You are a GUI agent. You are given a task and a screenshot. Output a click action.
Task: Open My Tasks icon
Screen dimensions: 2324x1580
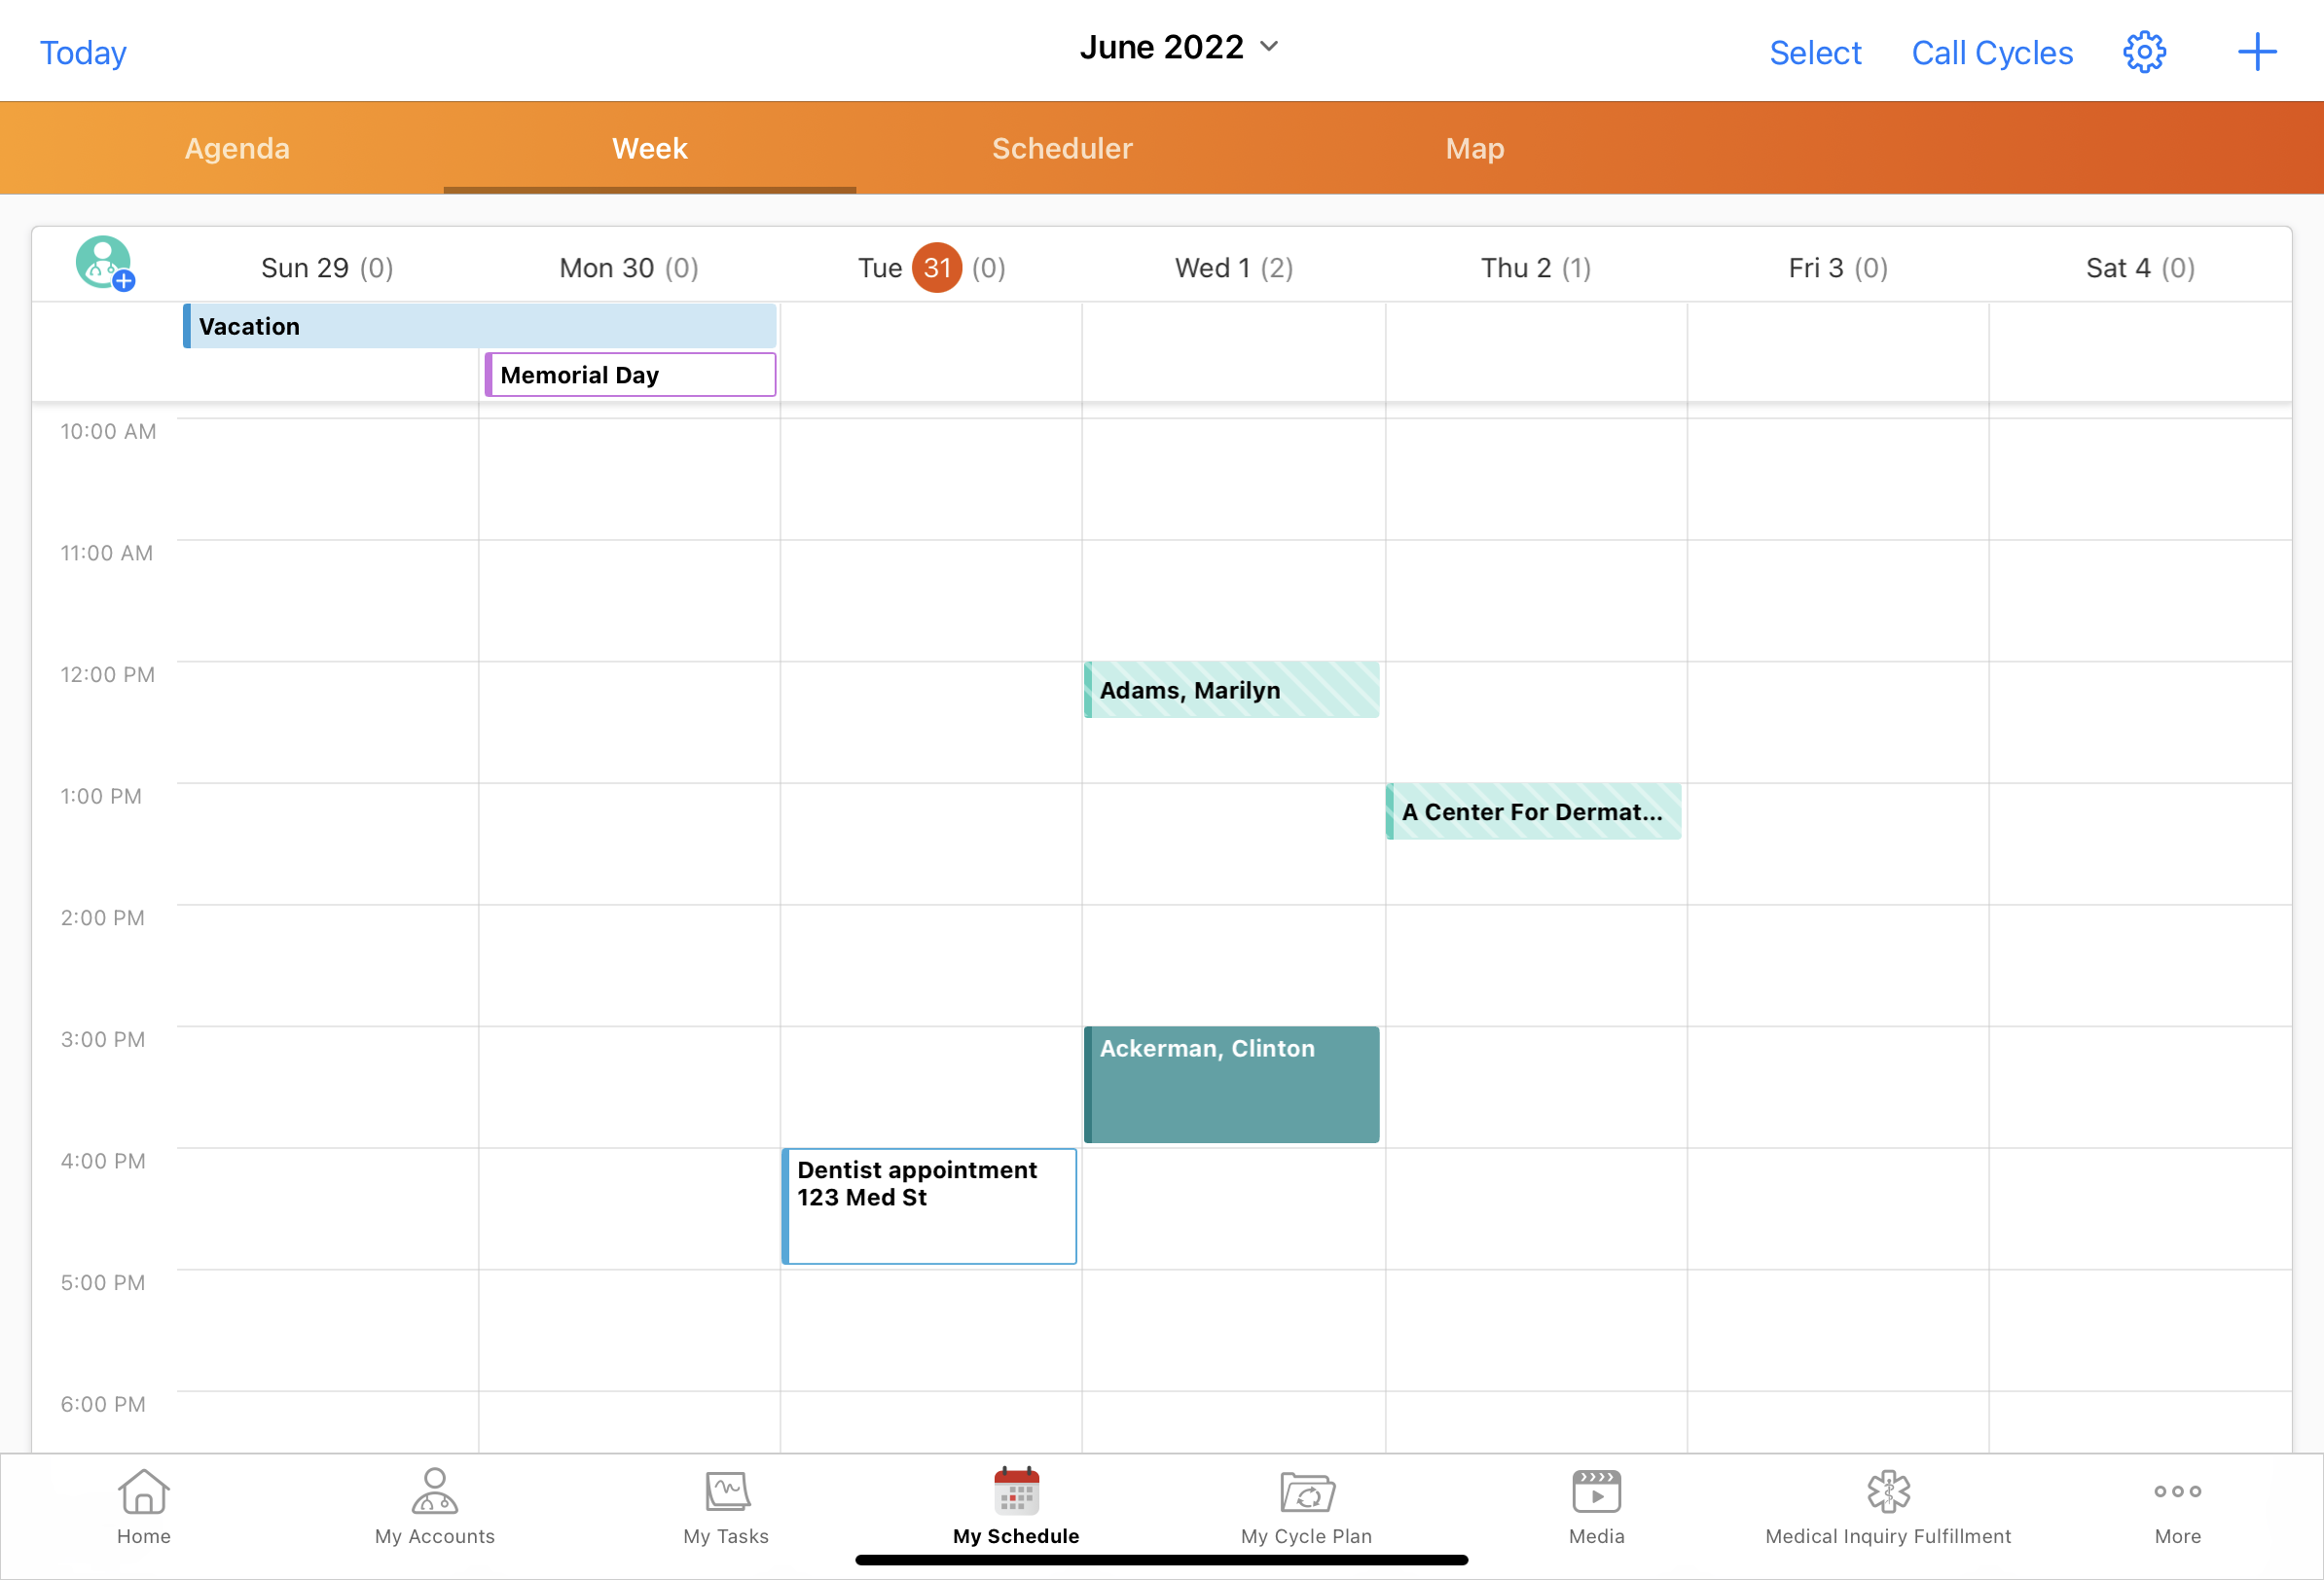pyautogui.click(x=726, y=1506)
